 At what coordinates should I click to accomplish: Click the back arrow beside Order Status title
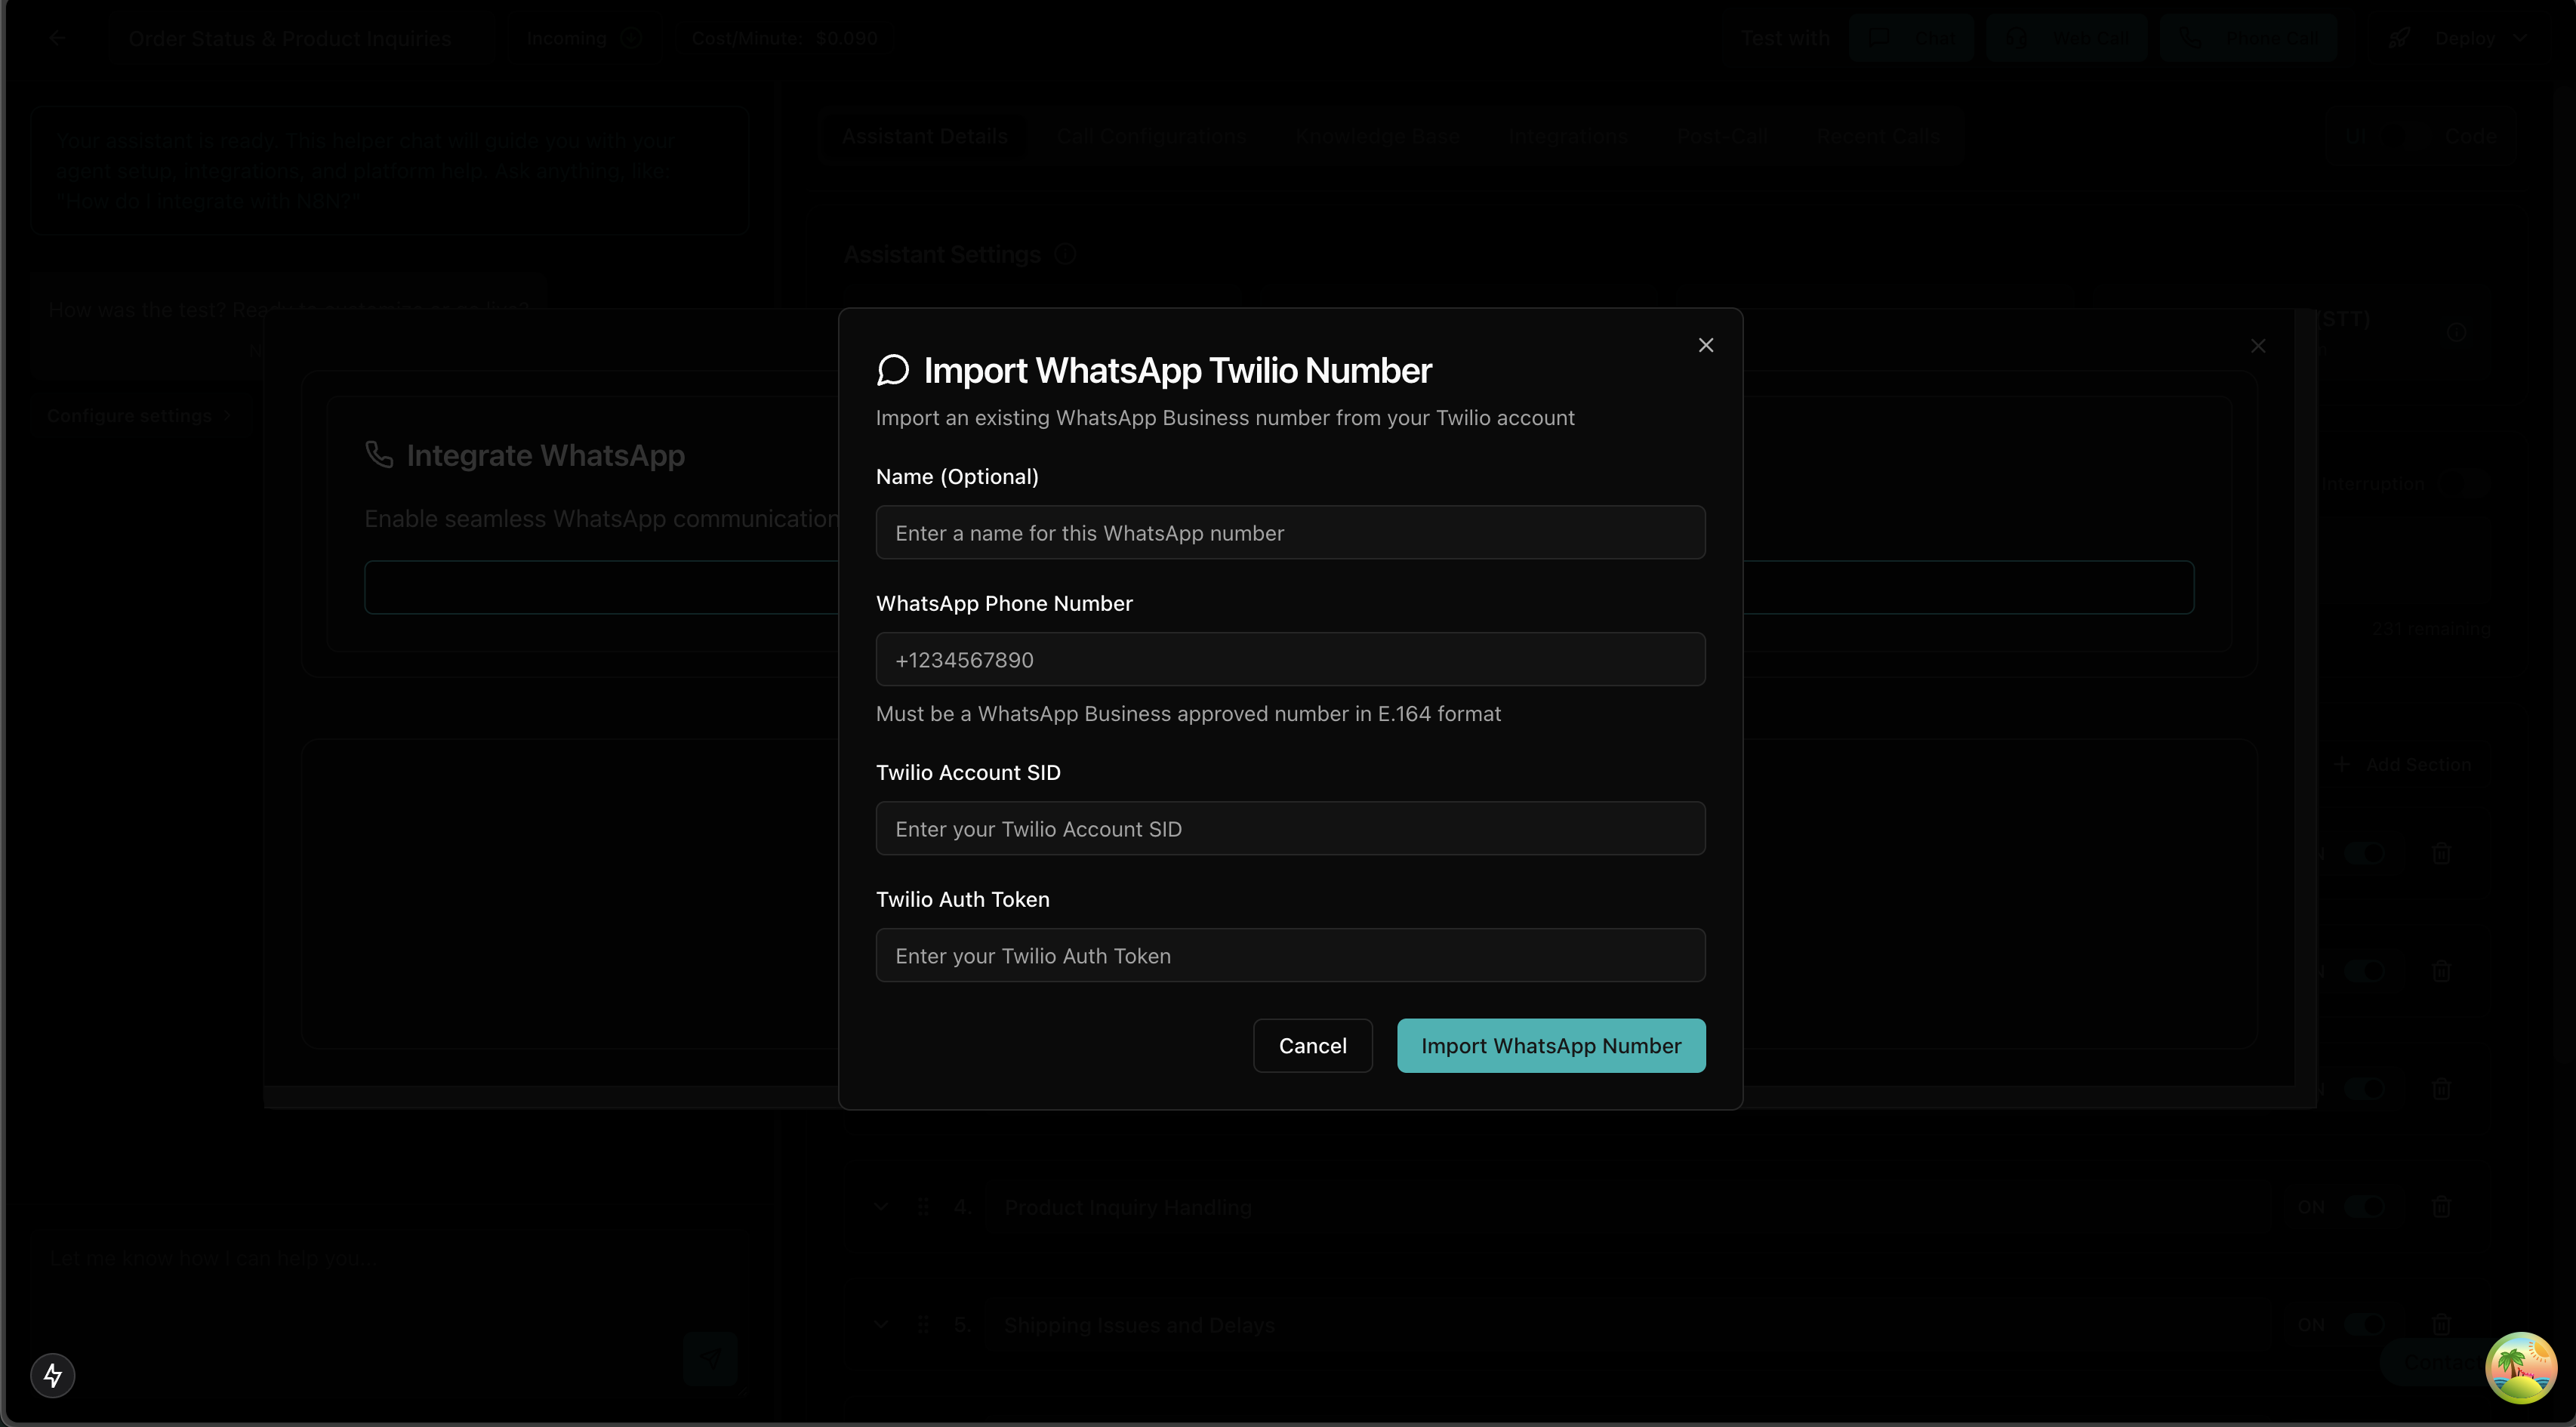(x=57, y=38)
